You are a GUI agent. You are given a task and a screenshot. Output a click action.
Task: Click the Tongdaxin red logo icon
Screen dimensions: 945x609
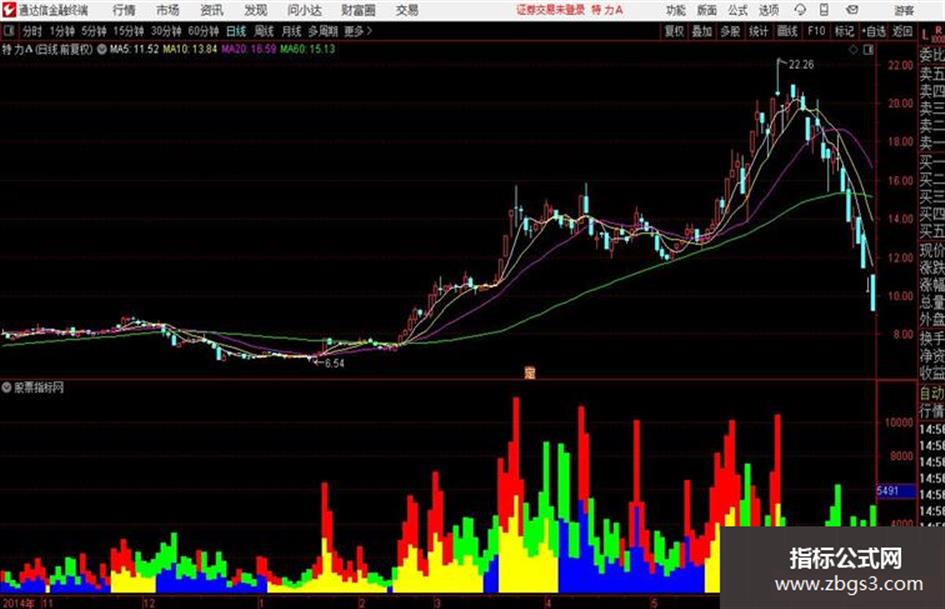pos(8,10)
